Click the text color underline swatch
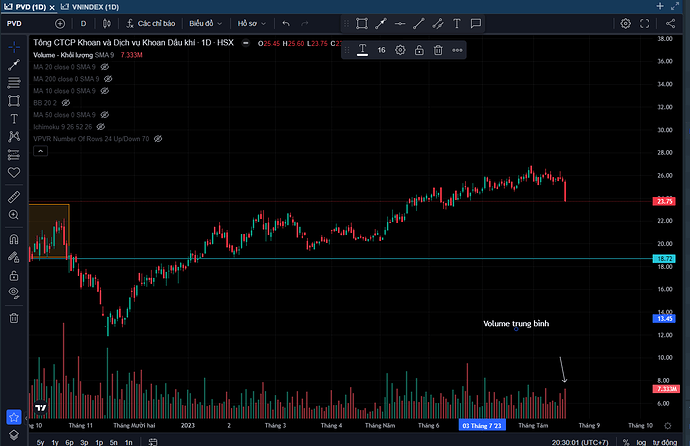Viewport: 690px width, 446px height. coord(362,50)
